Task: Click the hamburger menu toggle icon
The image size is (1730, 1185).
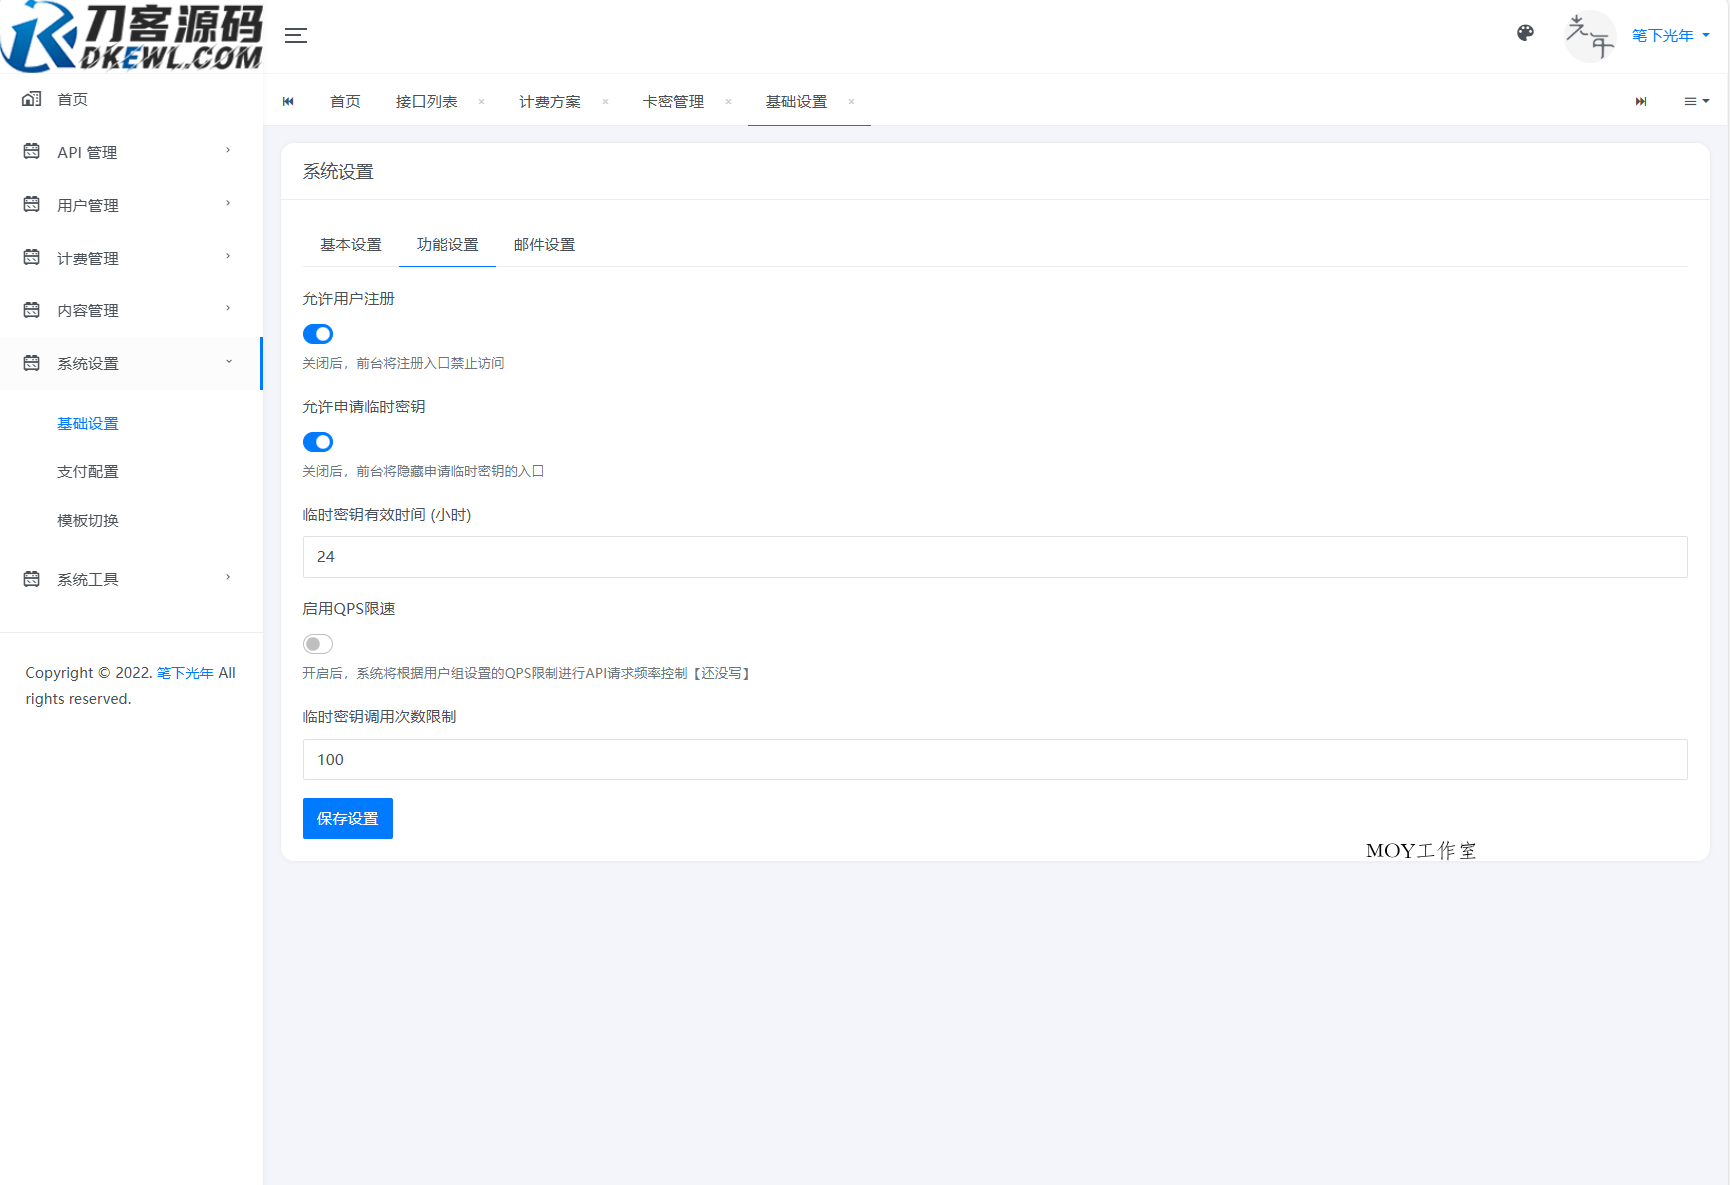Action: (x=296, y=35)
